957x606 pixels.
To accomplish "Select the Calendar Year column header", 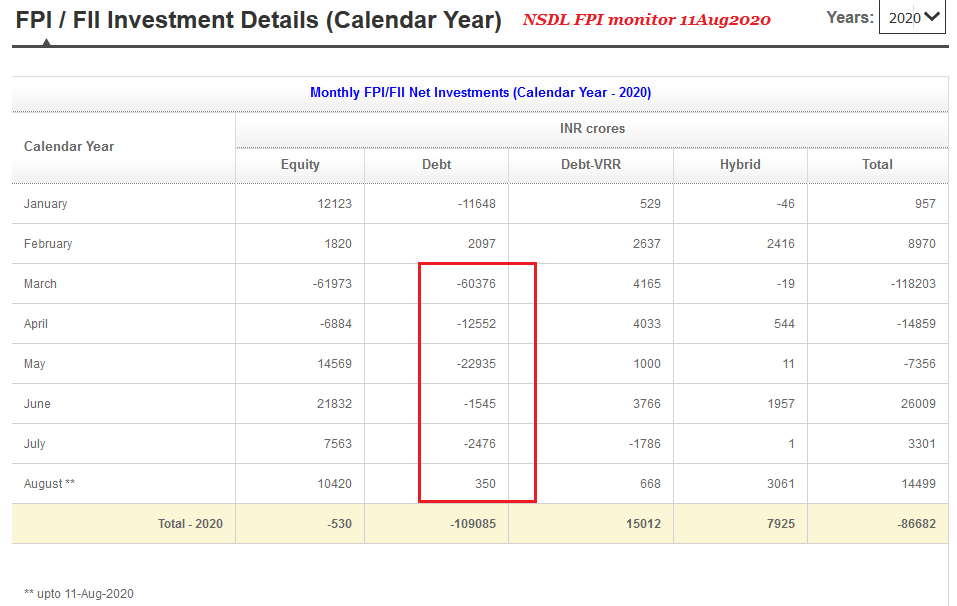I will point(69,146).
